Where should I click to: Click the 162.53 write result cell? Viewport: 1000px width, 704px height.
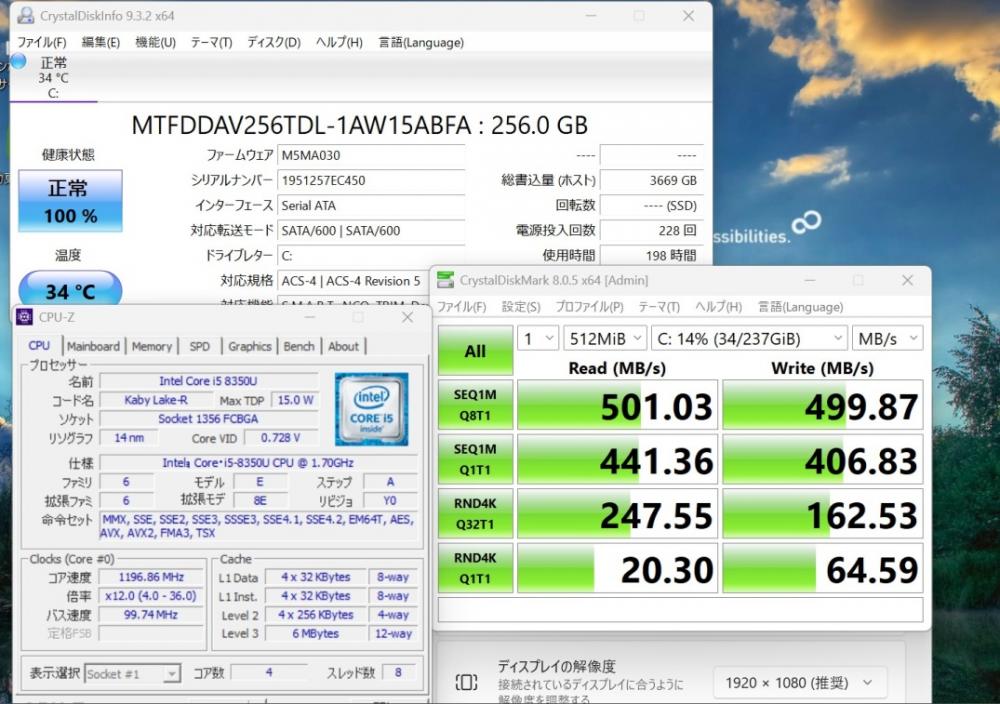pyautogui.click(x=823, y=513)
